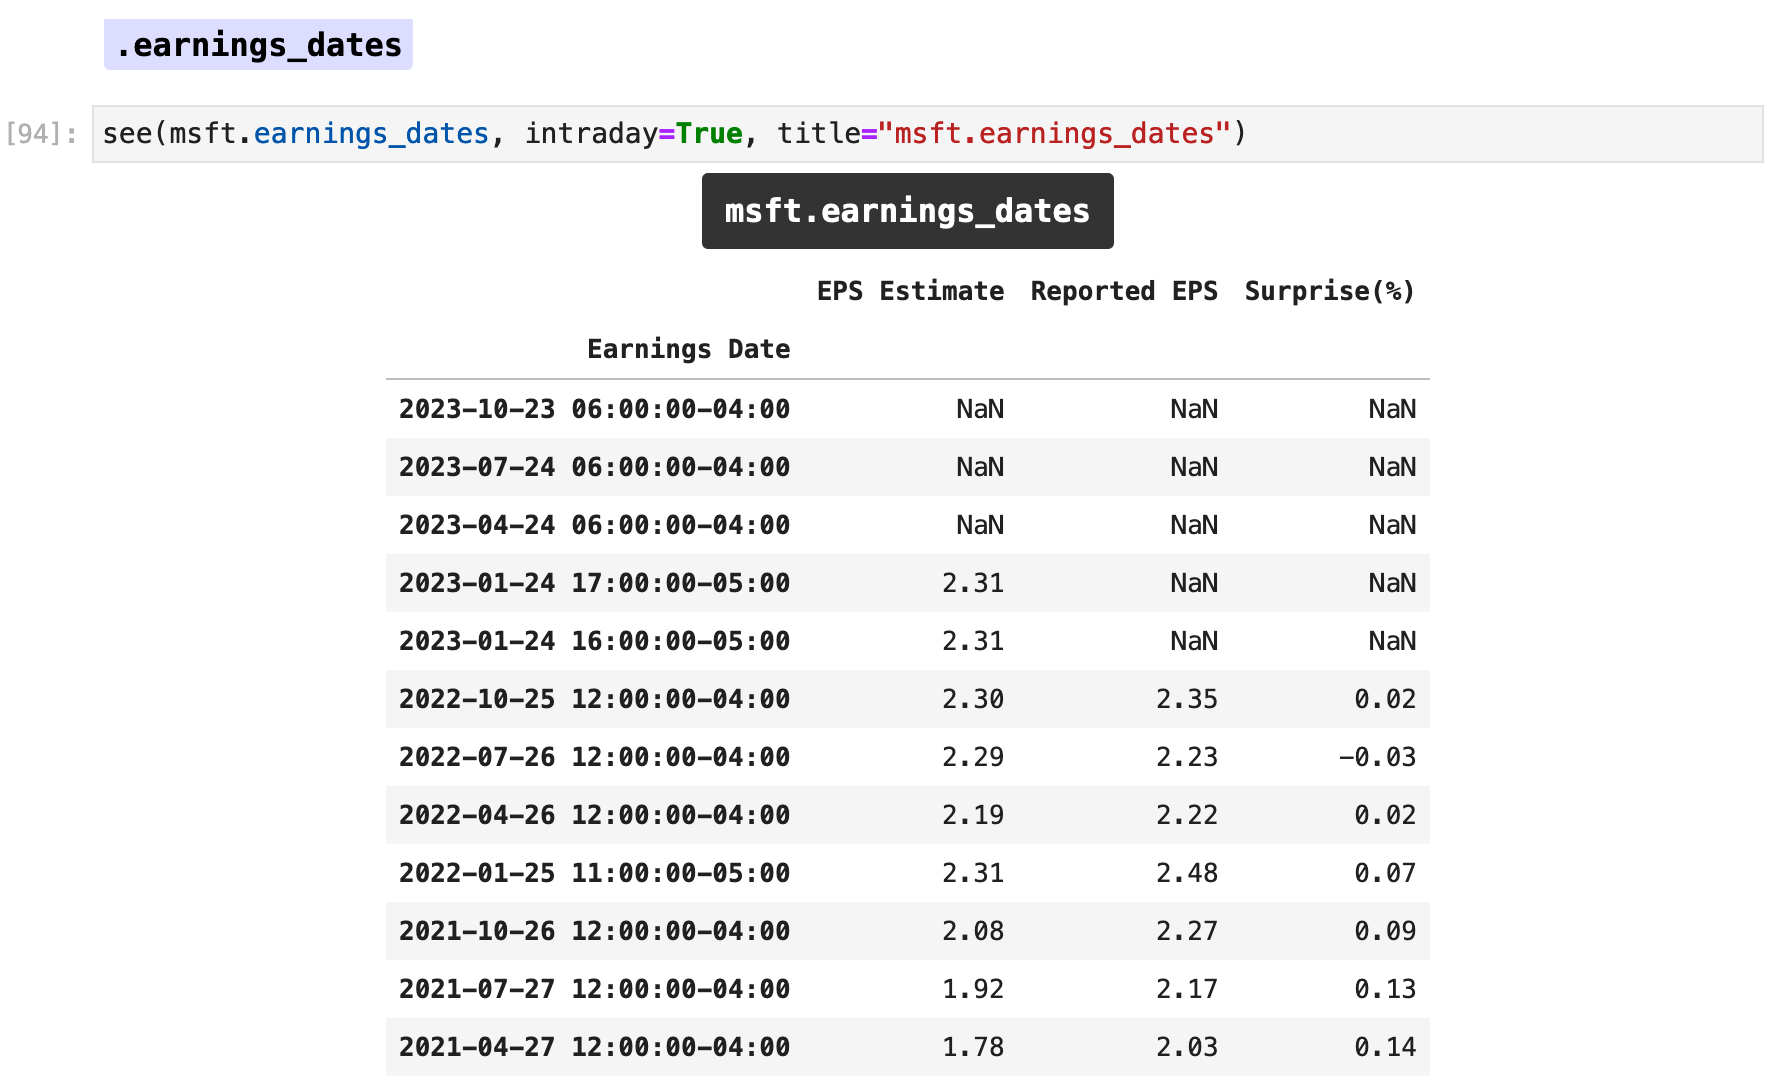Viewport: 1776px width, 1088px height.
Task: Click Reported EPS value 2.17
Action: [1187, 989]
